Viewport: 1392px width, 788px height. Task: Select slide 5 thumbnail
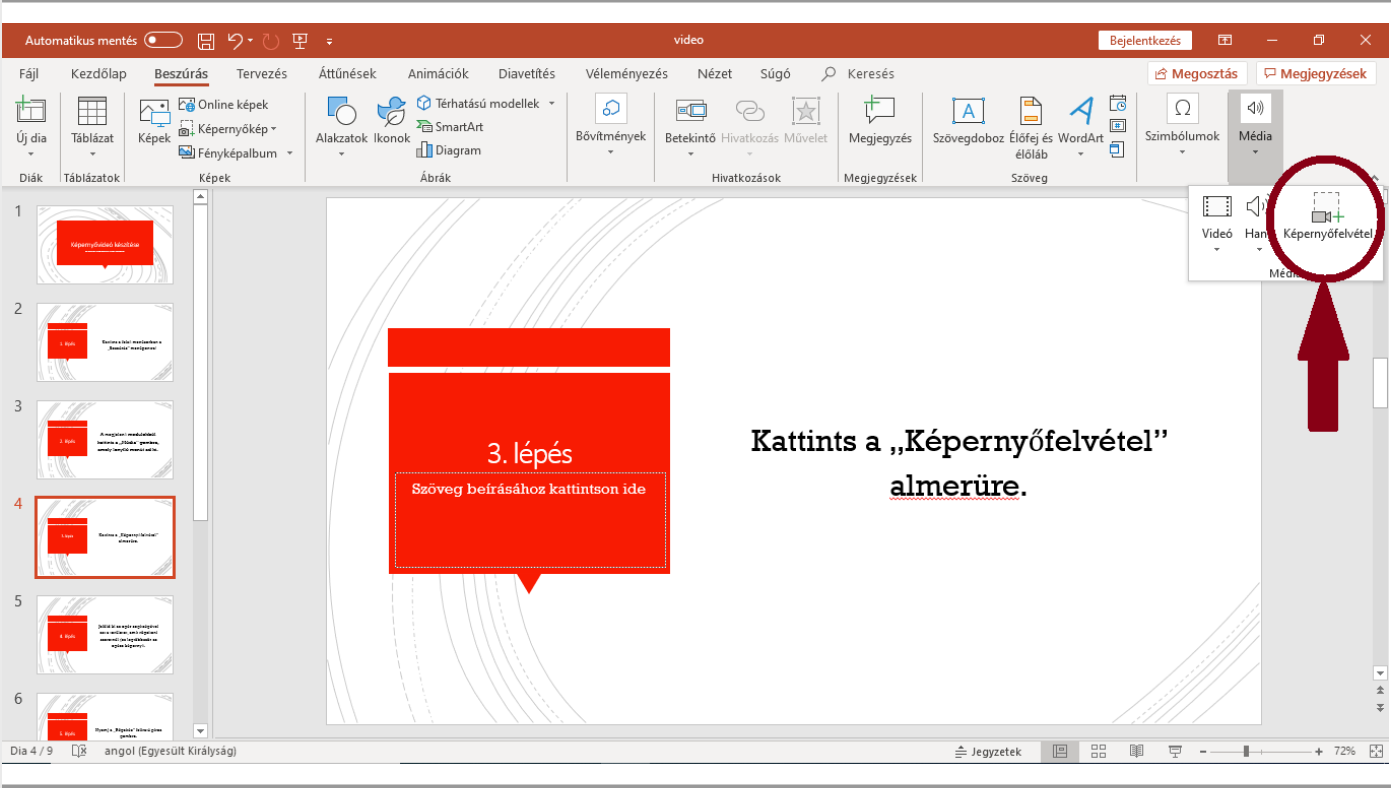[105, 635]
